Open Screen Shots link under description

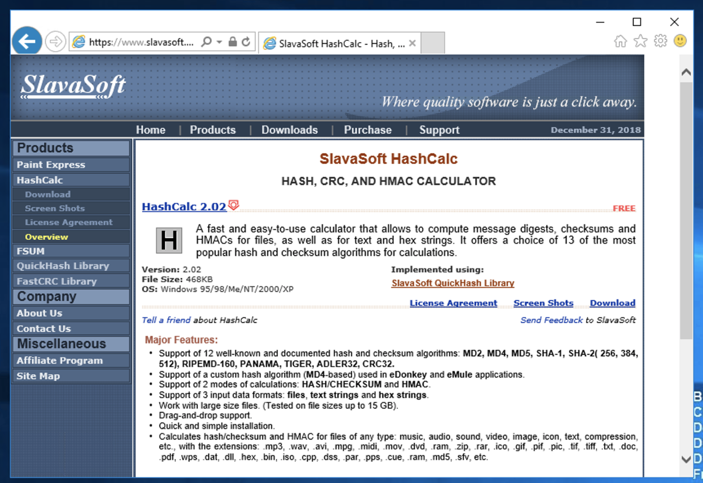[x=543, y=303]
